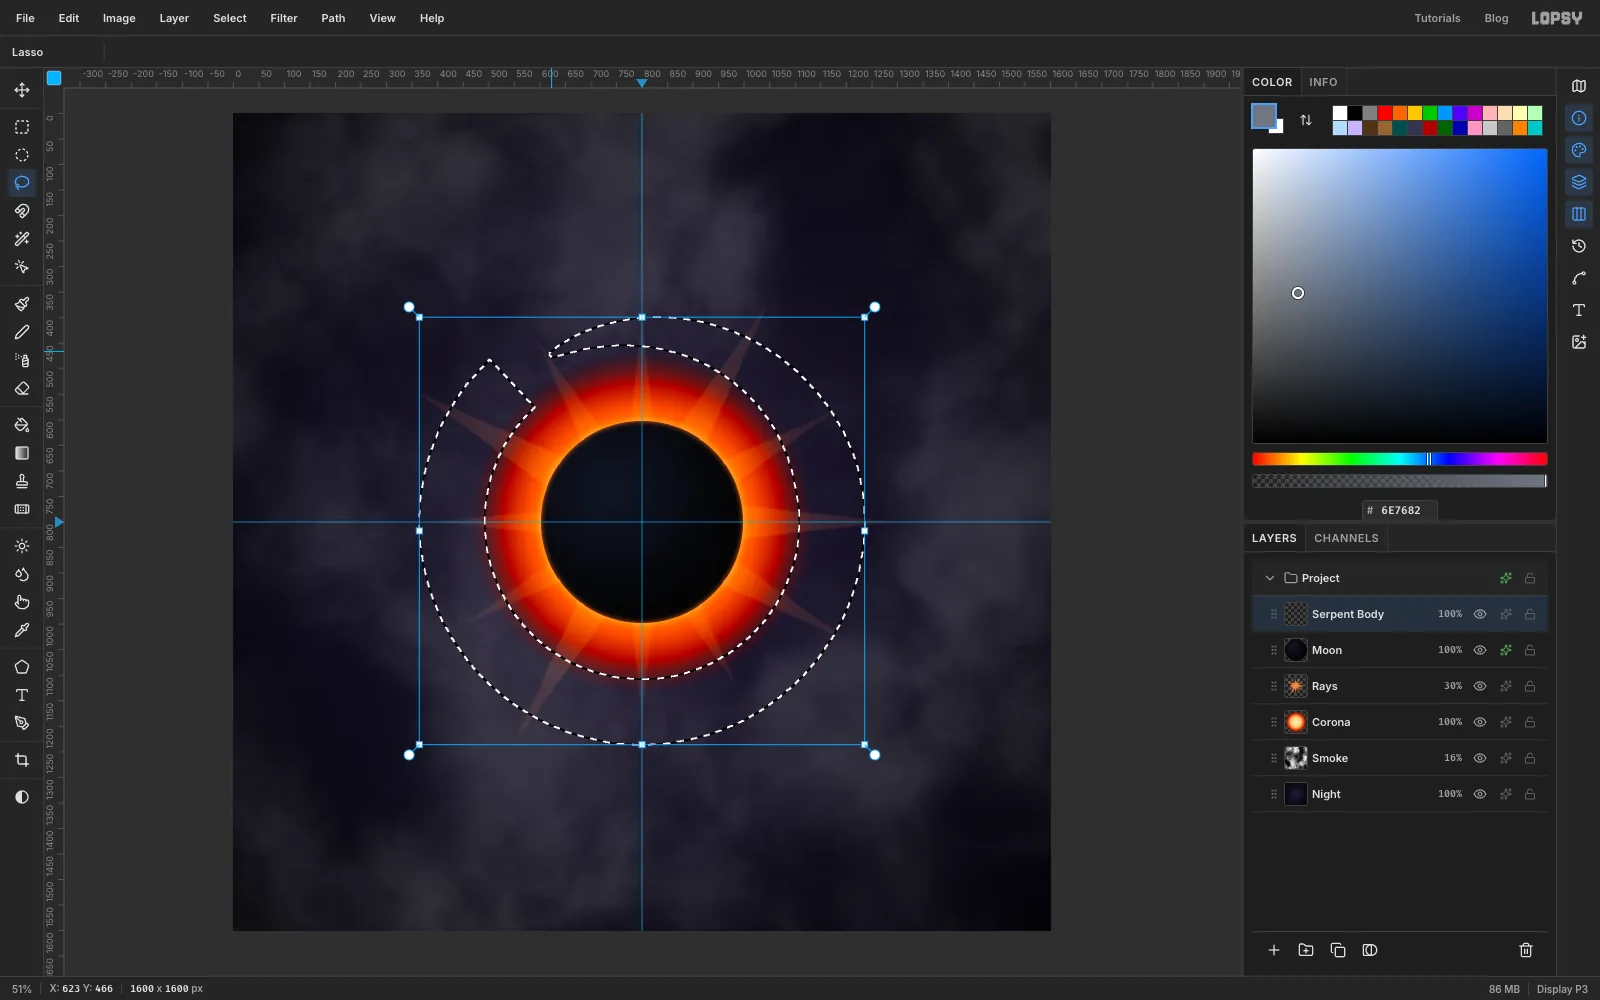Lock the Moon layer
Image resolution: width=1600 pixels, height=1000 pixels.
[x=1530, y=650]
